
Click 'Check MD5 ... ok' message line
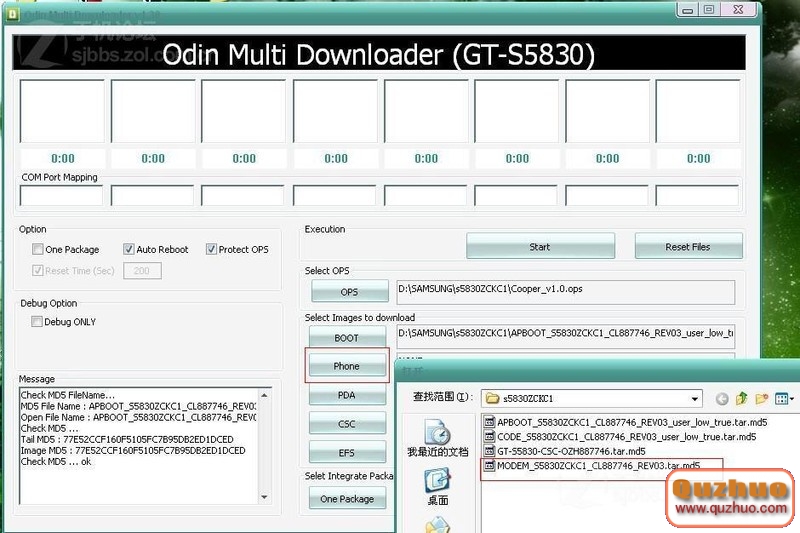[x=56, y=462]
